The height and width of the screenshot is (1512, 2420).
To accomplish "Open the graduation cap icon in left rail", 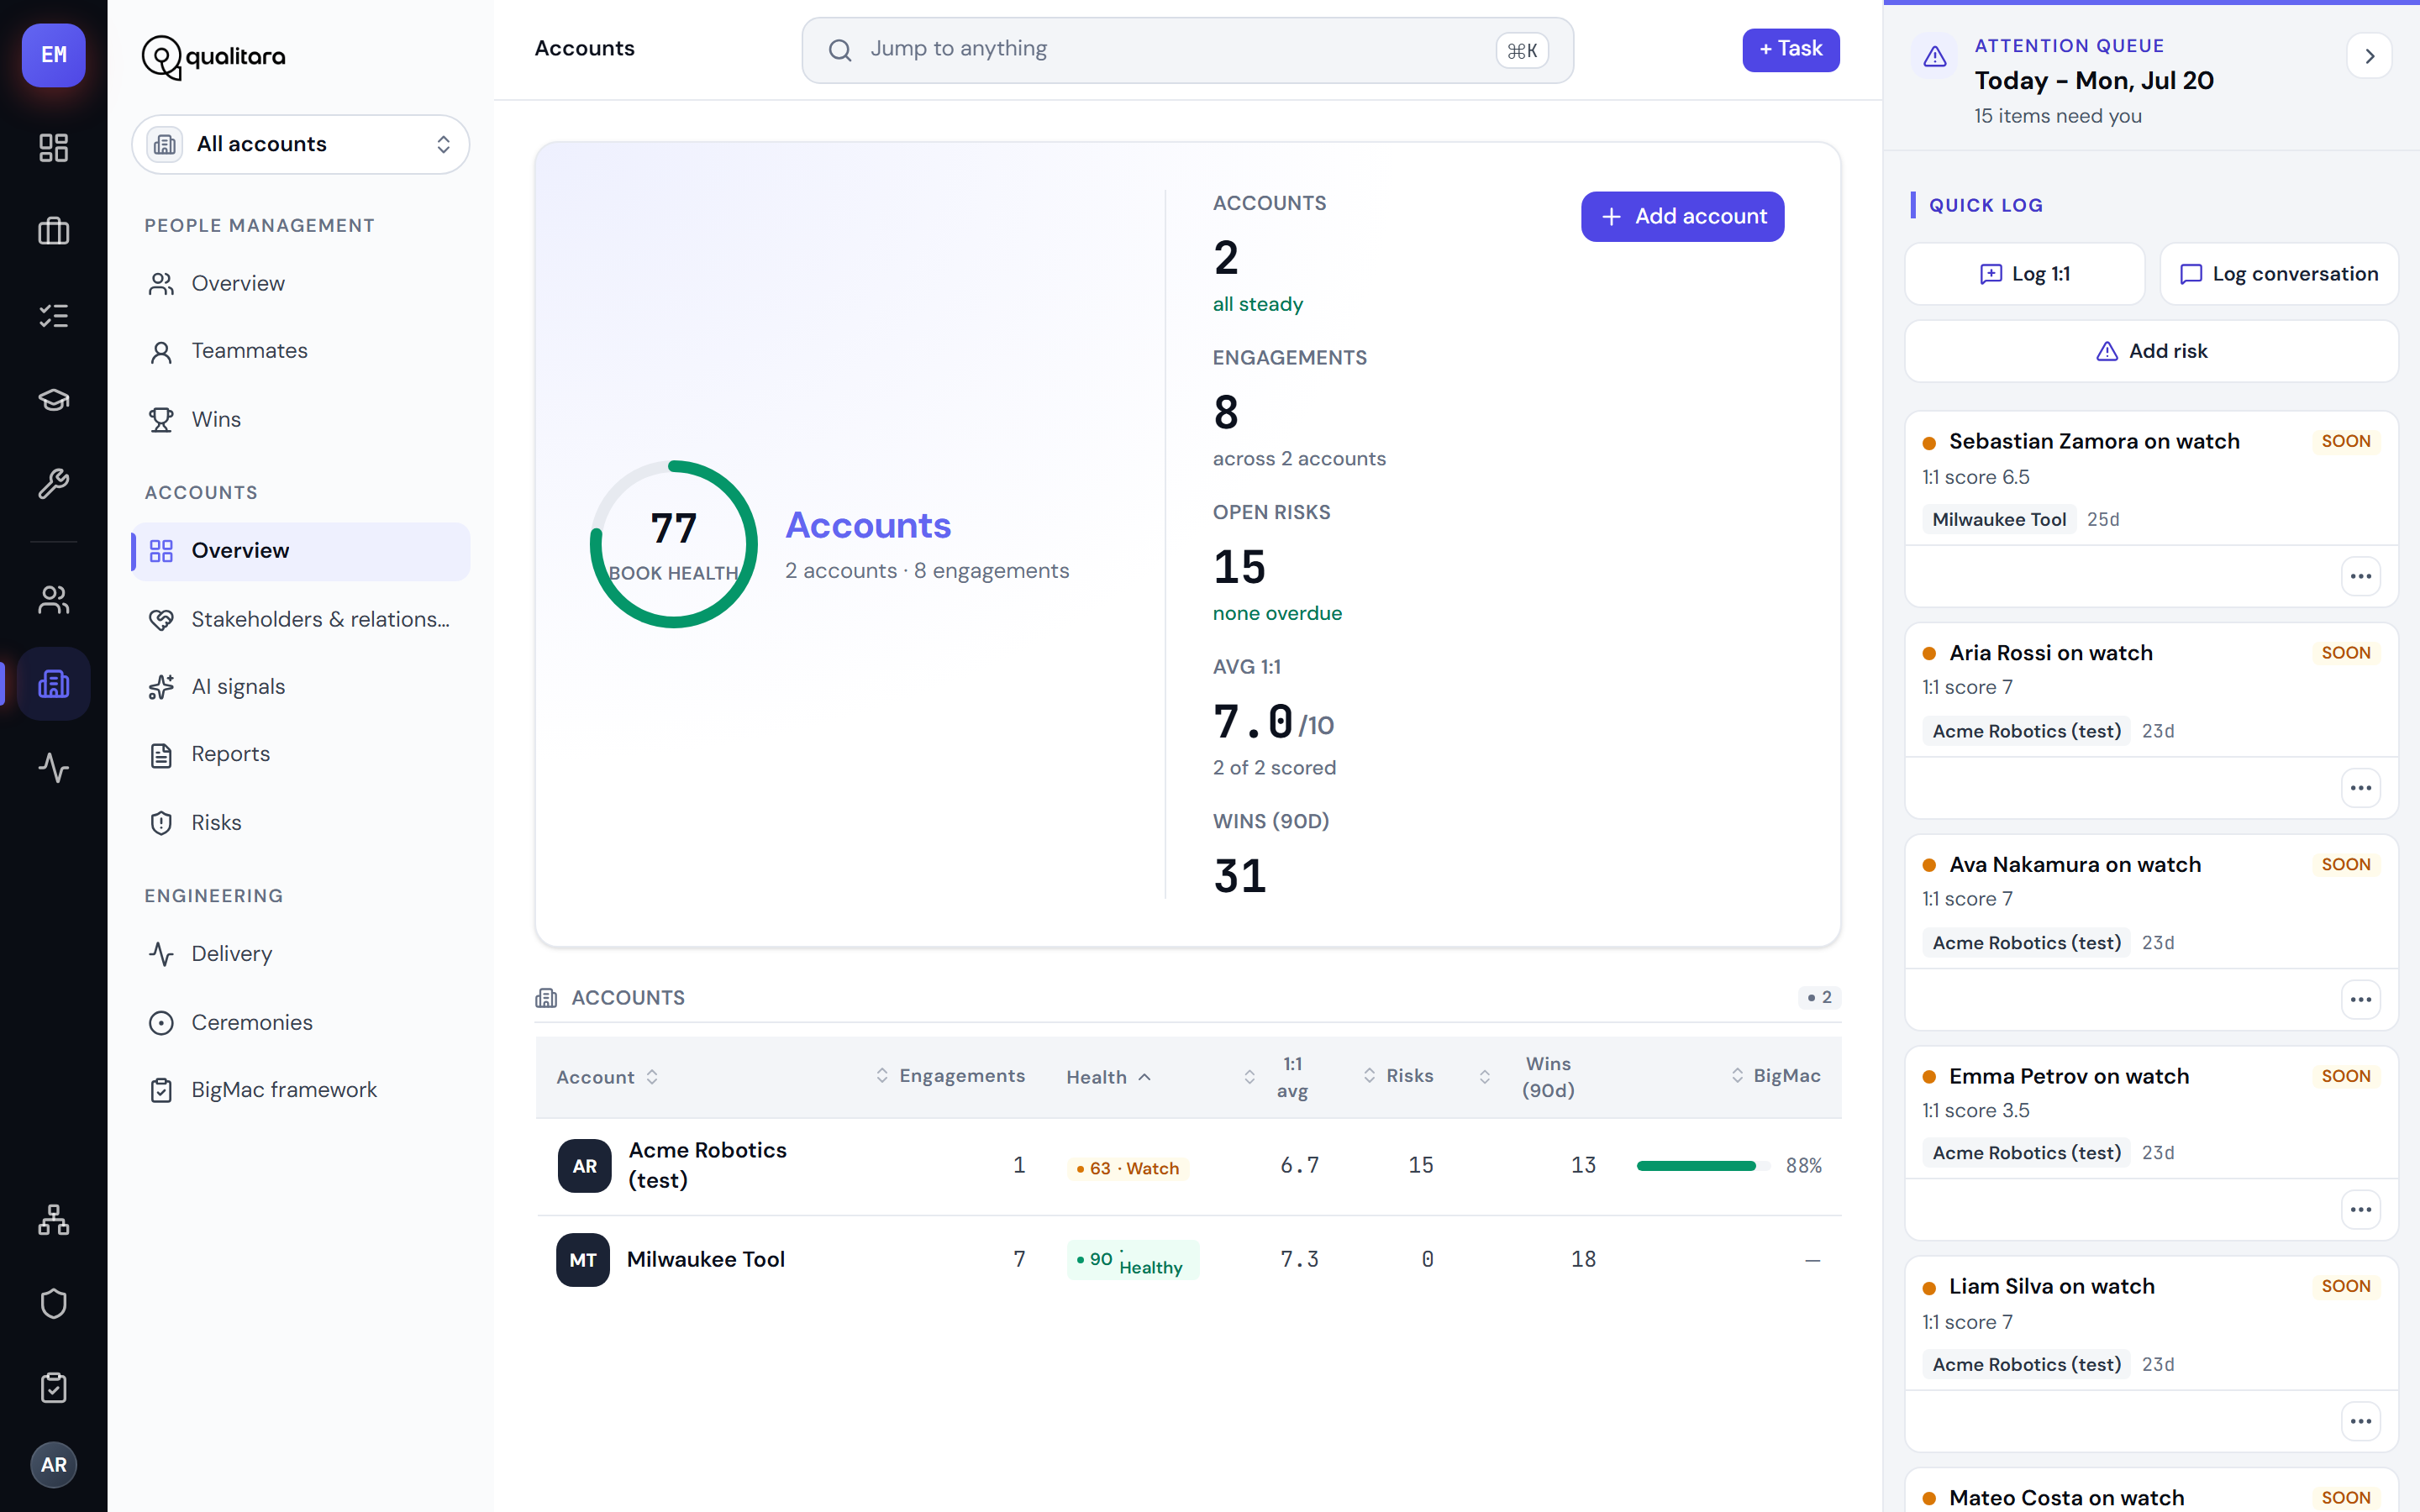I will click(54, 400).
